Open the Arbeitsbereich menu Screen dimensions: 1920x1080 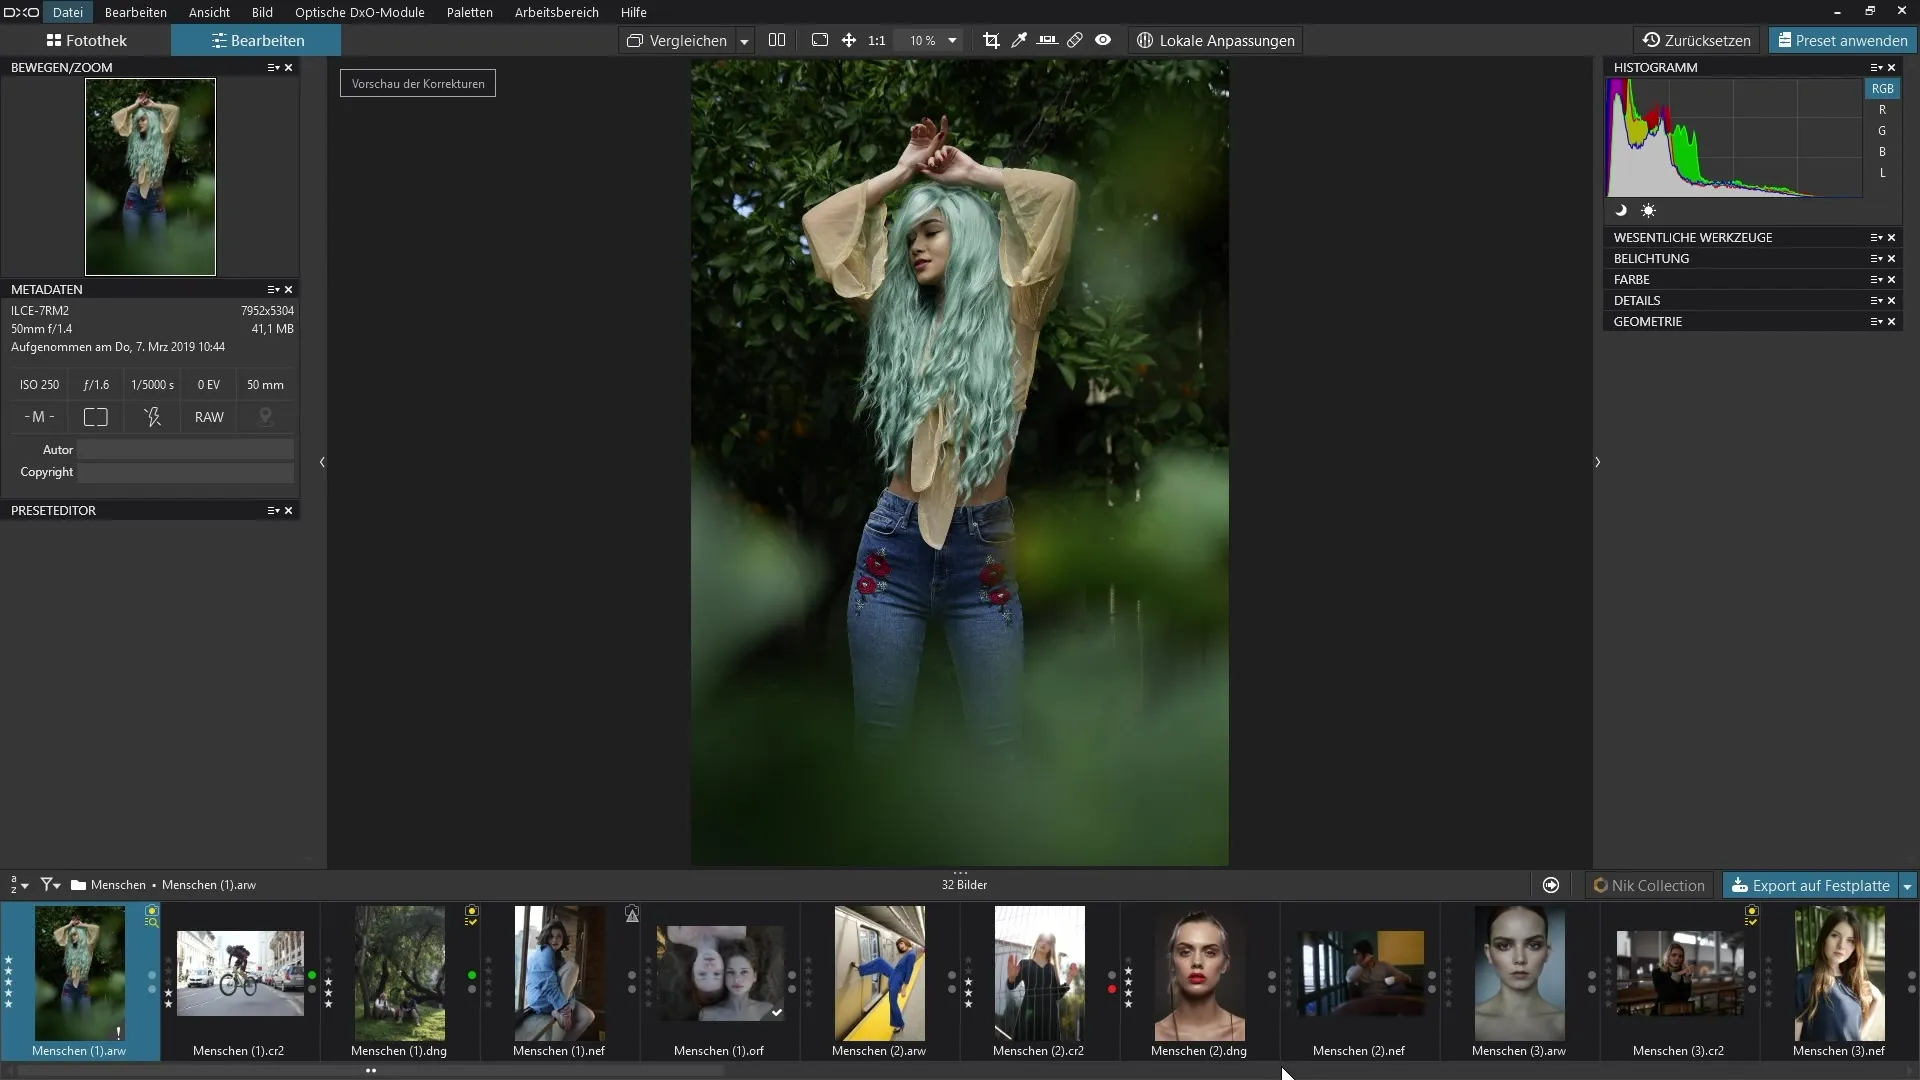point(556,12)
